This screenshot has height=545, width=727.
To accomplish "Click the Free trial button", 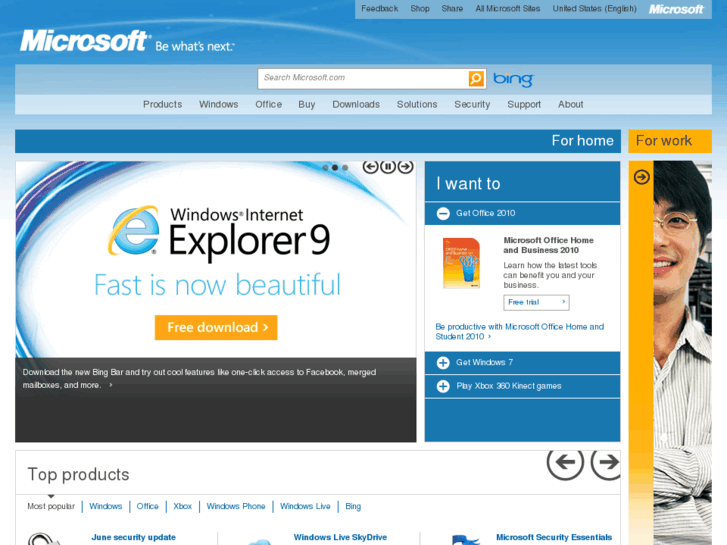I will pos(536,302).
